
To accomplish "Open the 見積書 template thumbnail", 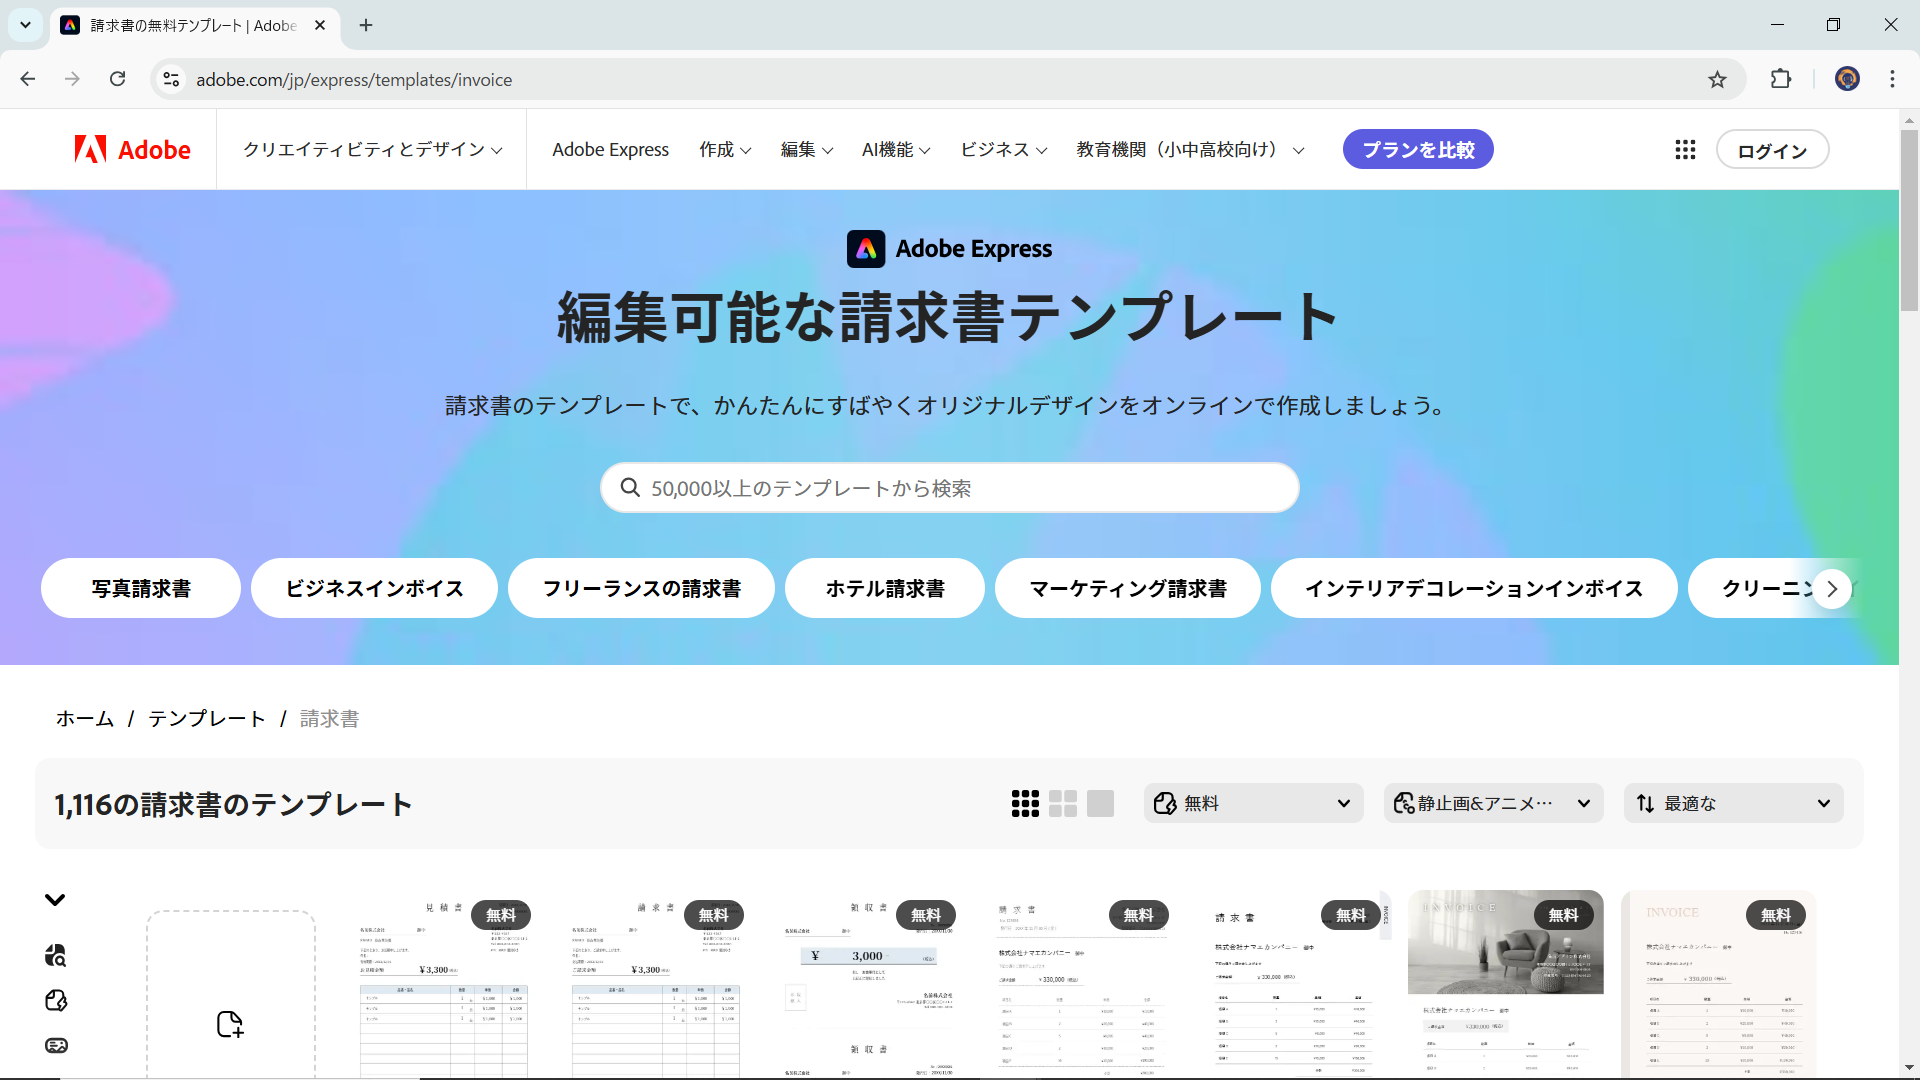I will click(x=444, y=984).
